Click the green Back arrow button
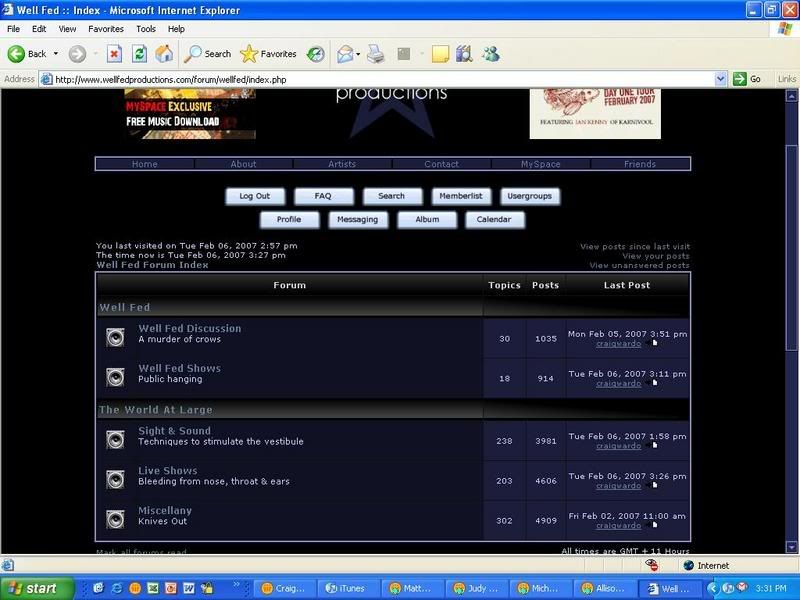 coord(16,54)
